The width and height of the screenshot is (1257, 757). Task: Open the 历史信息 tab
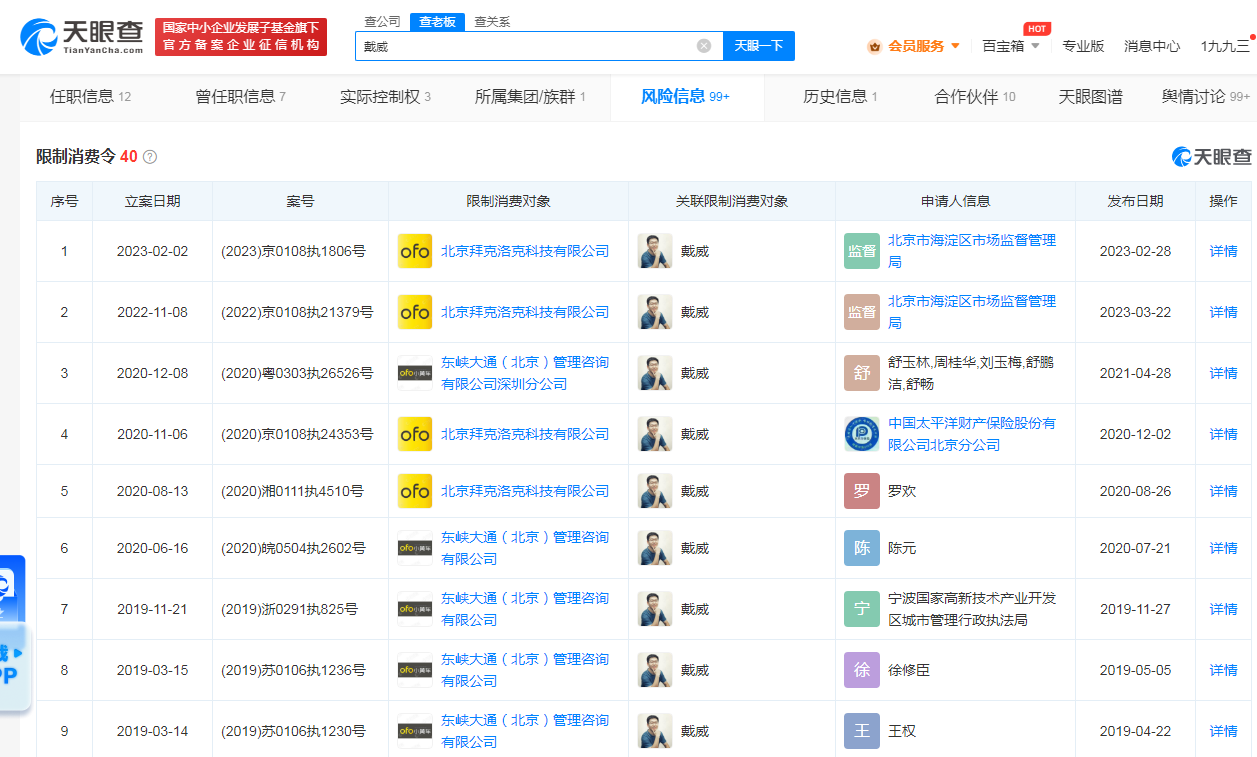point(841,97)
